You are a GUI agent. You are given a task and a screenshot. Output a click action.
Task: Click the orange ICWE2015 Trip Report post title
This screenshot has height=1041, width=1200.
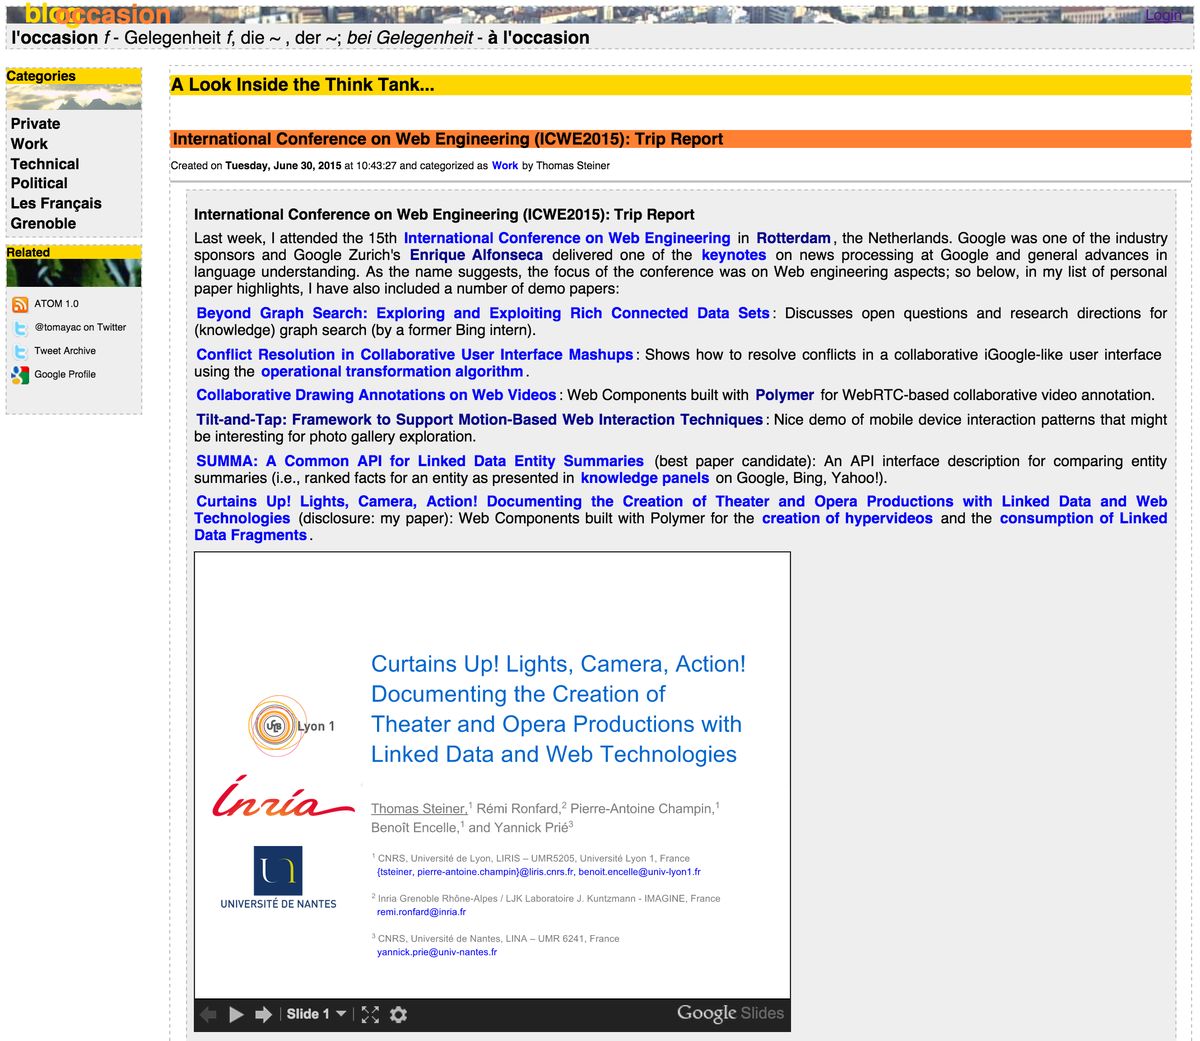pyautogui.click(x=448, y=139)
